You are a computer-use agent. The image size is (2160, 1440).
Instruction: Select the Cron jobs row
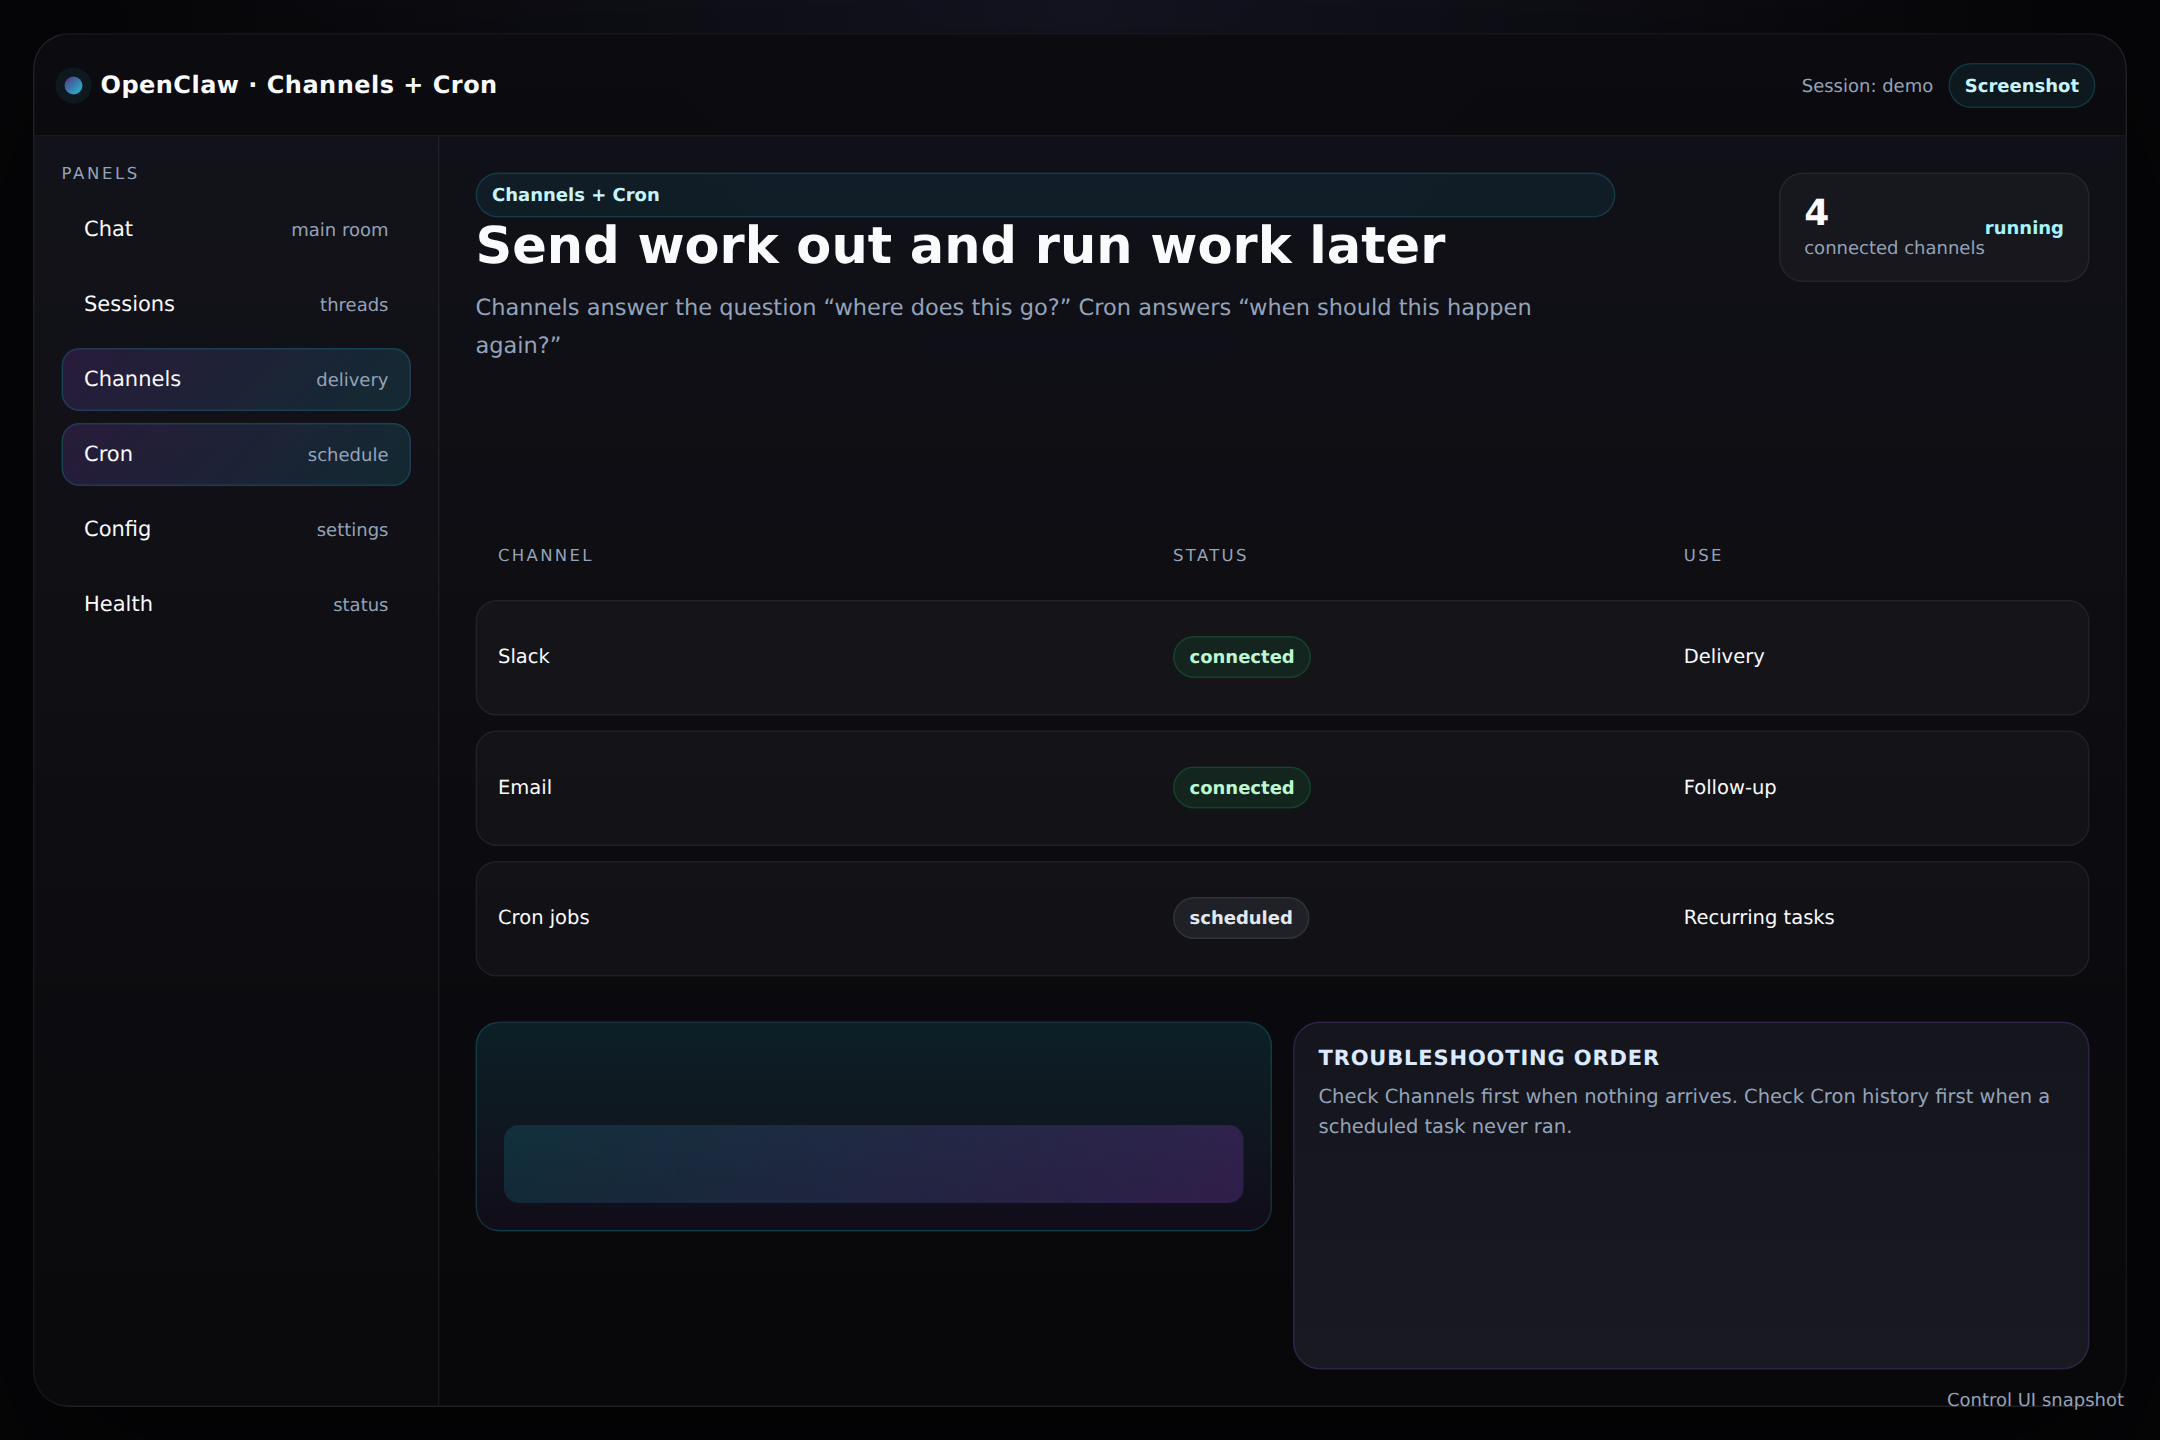[x=1282, y=918]
